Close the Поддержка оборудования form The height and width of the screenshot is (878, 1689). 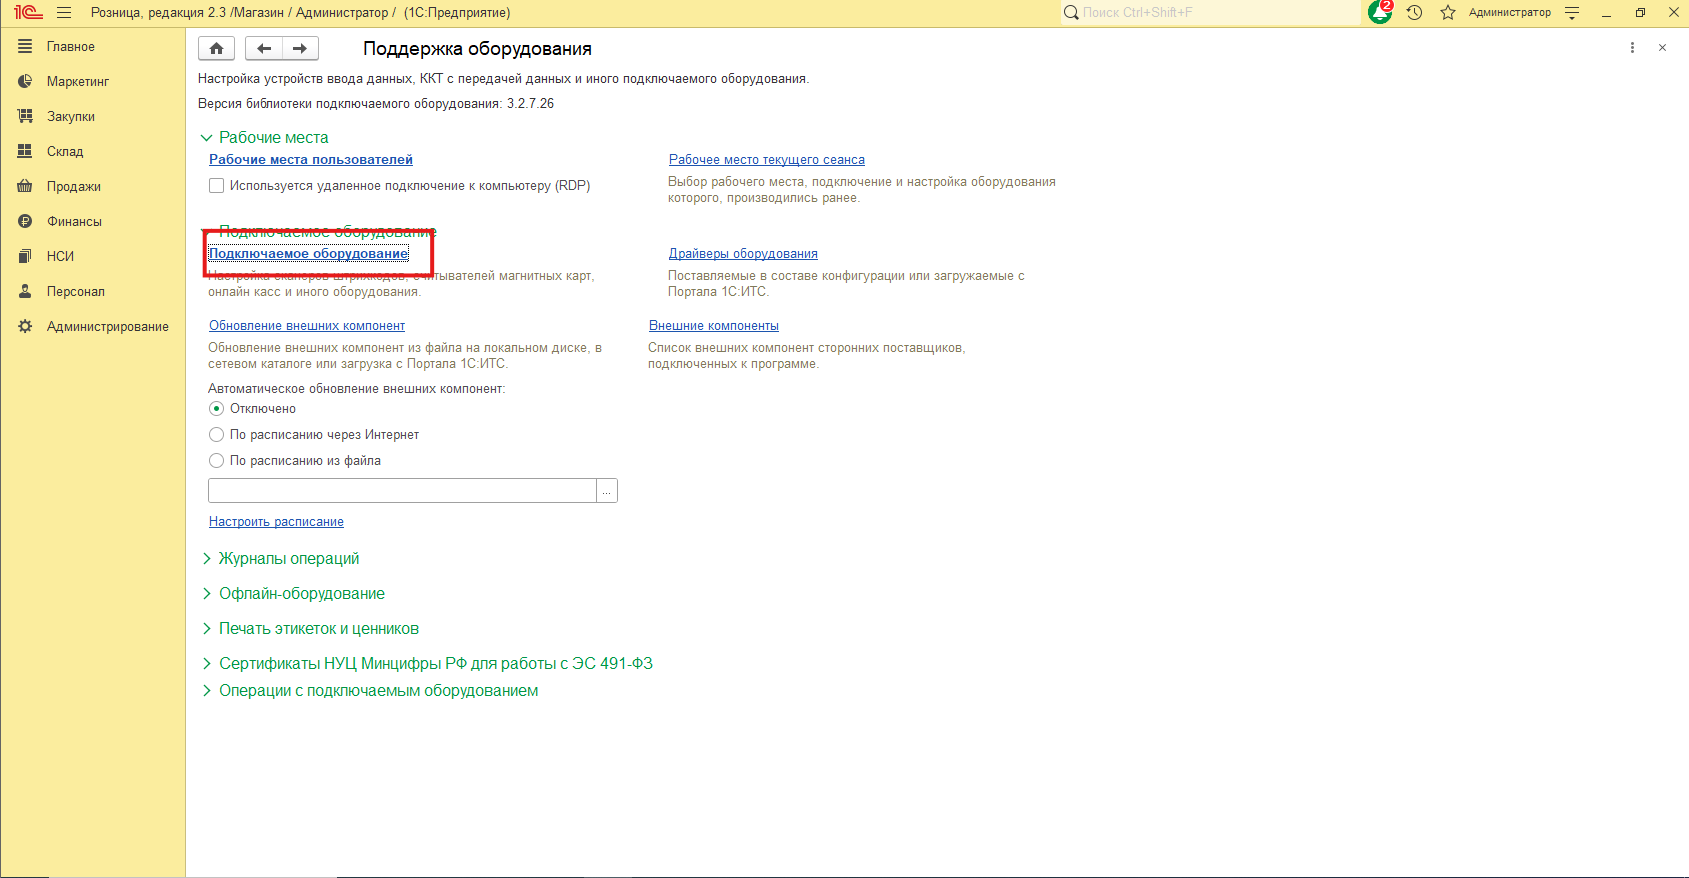[1662, 48]
